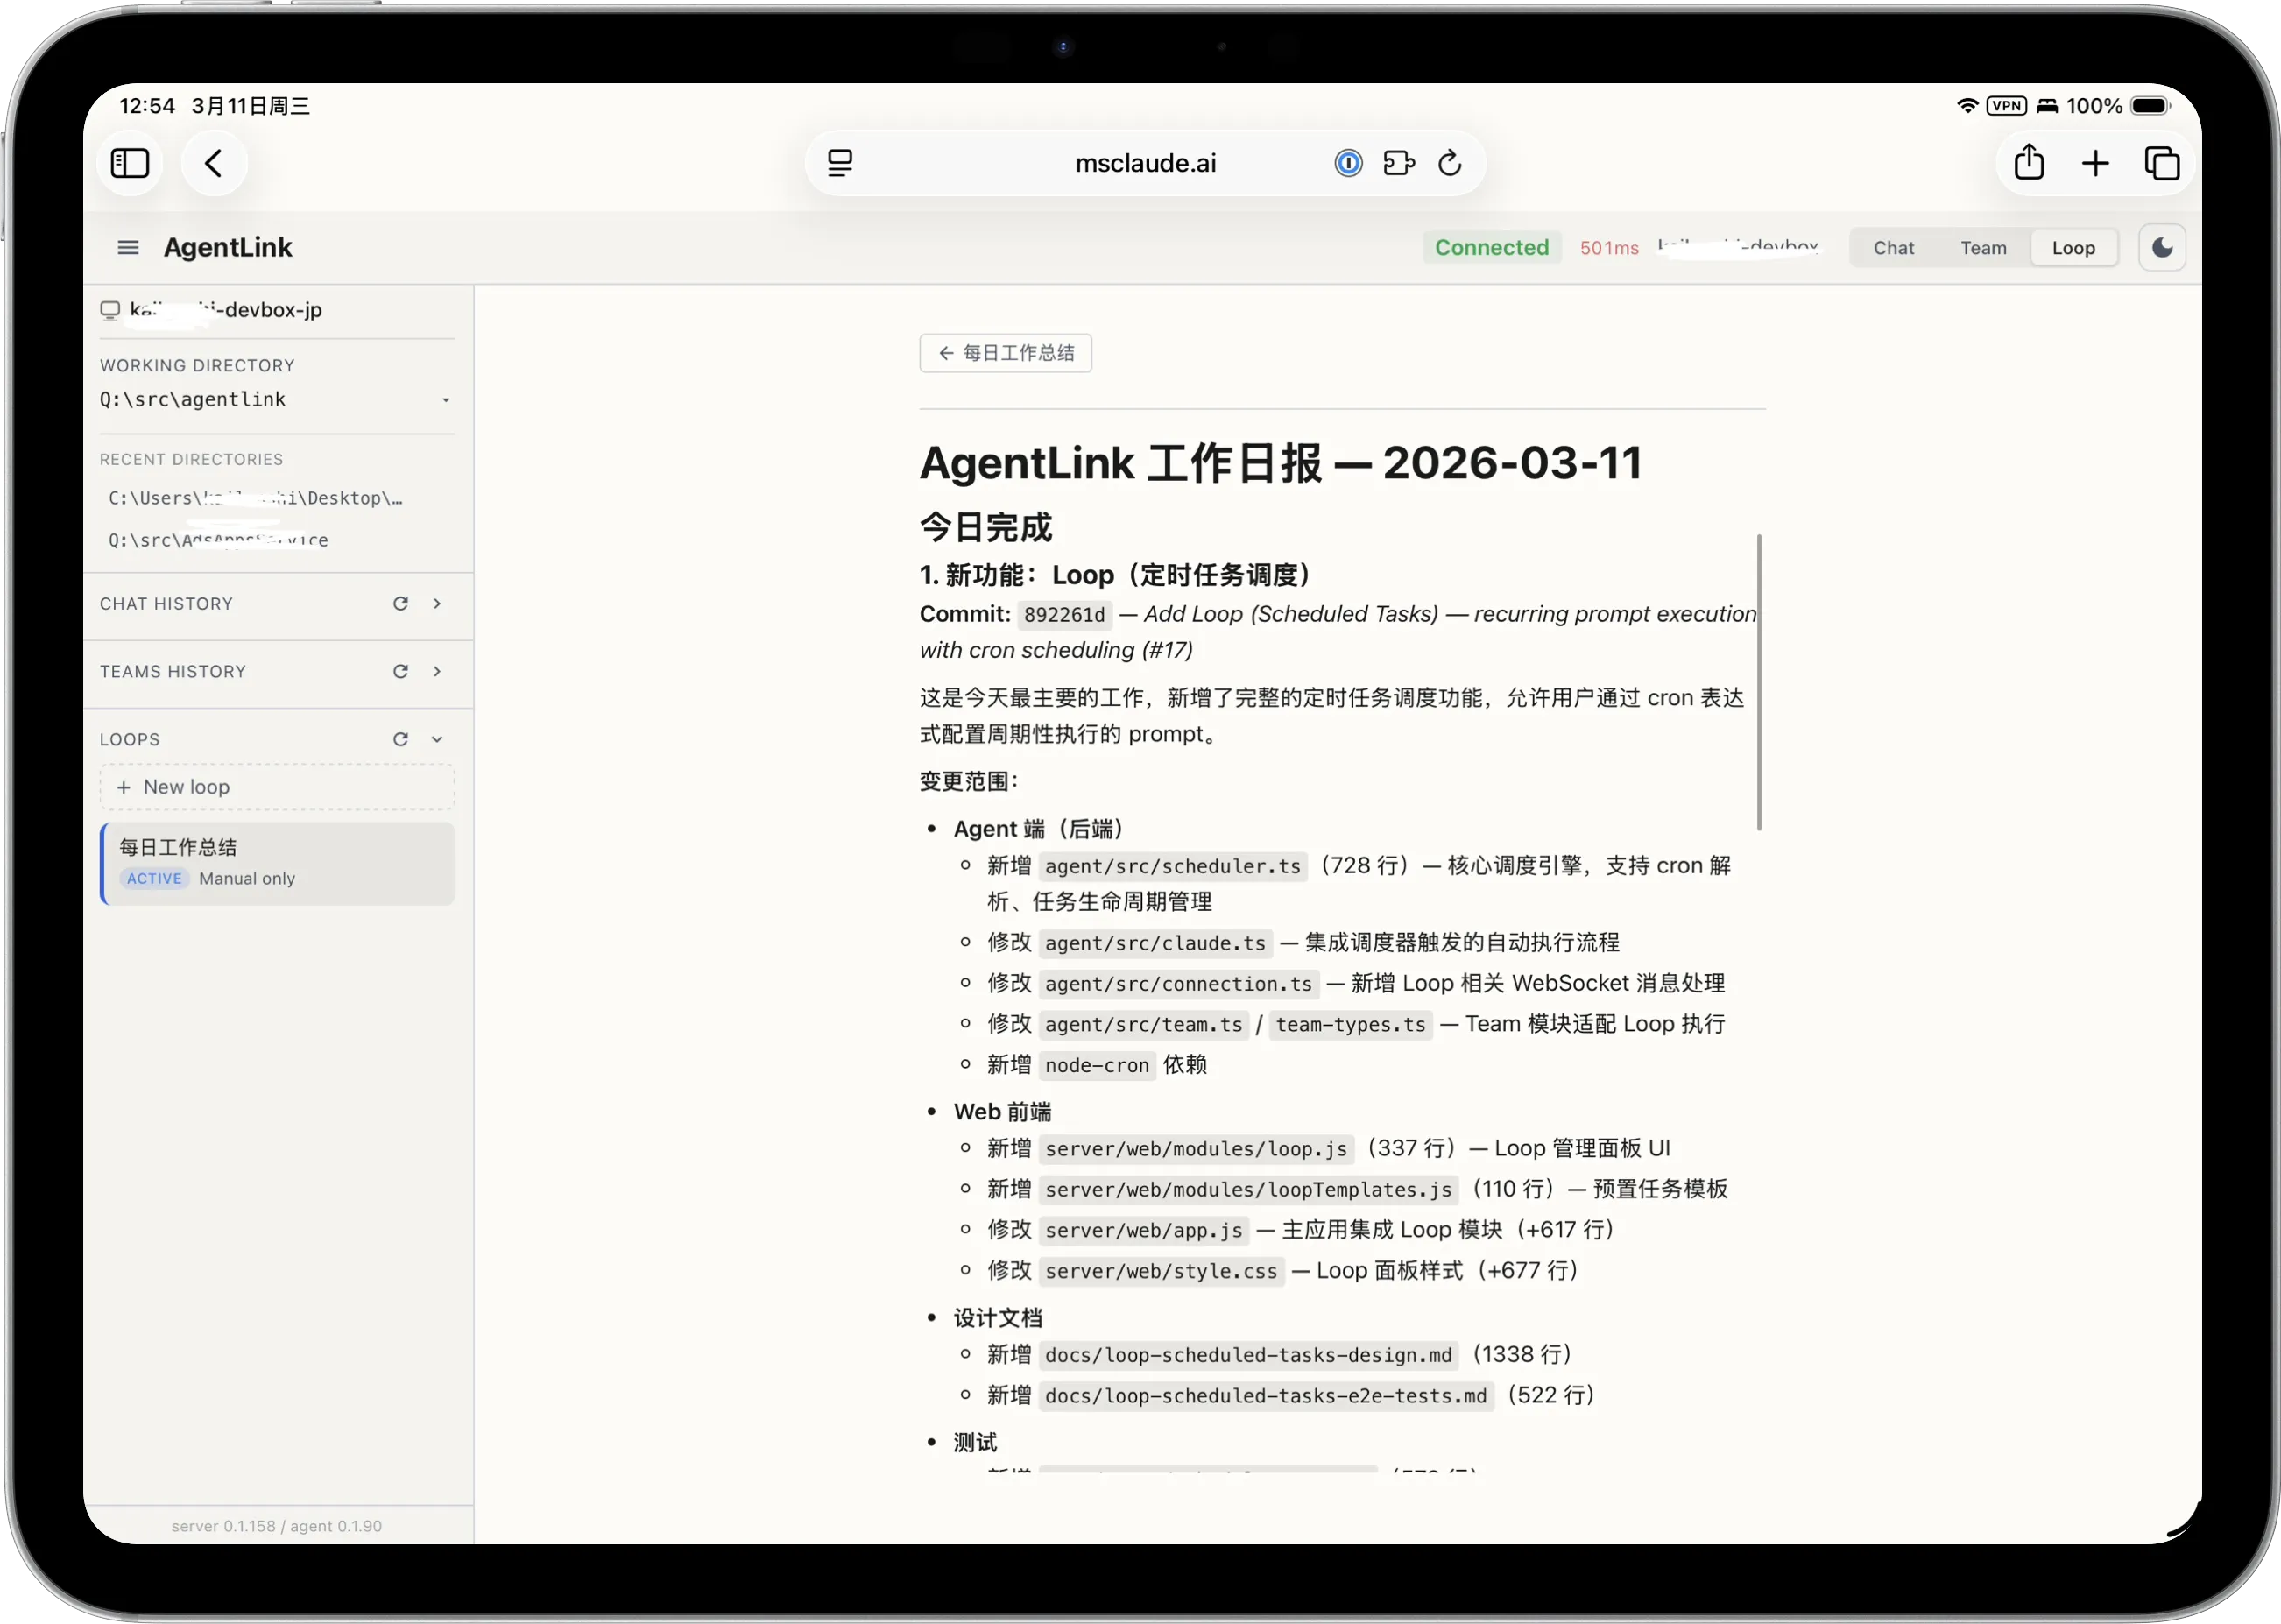Refresh the Teams History list
Image resolution: width=2281 pixels, height=1624 pixels.
point(400,671)
